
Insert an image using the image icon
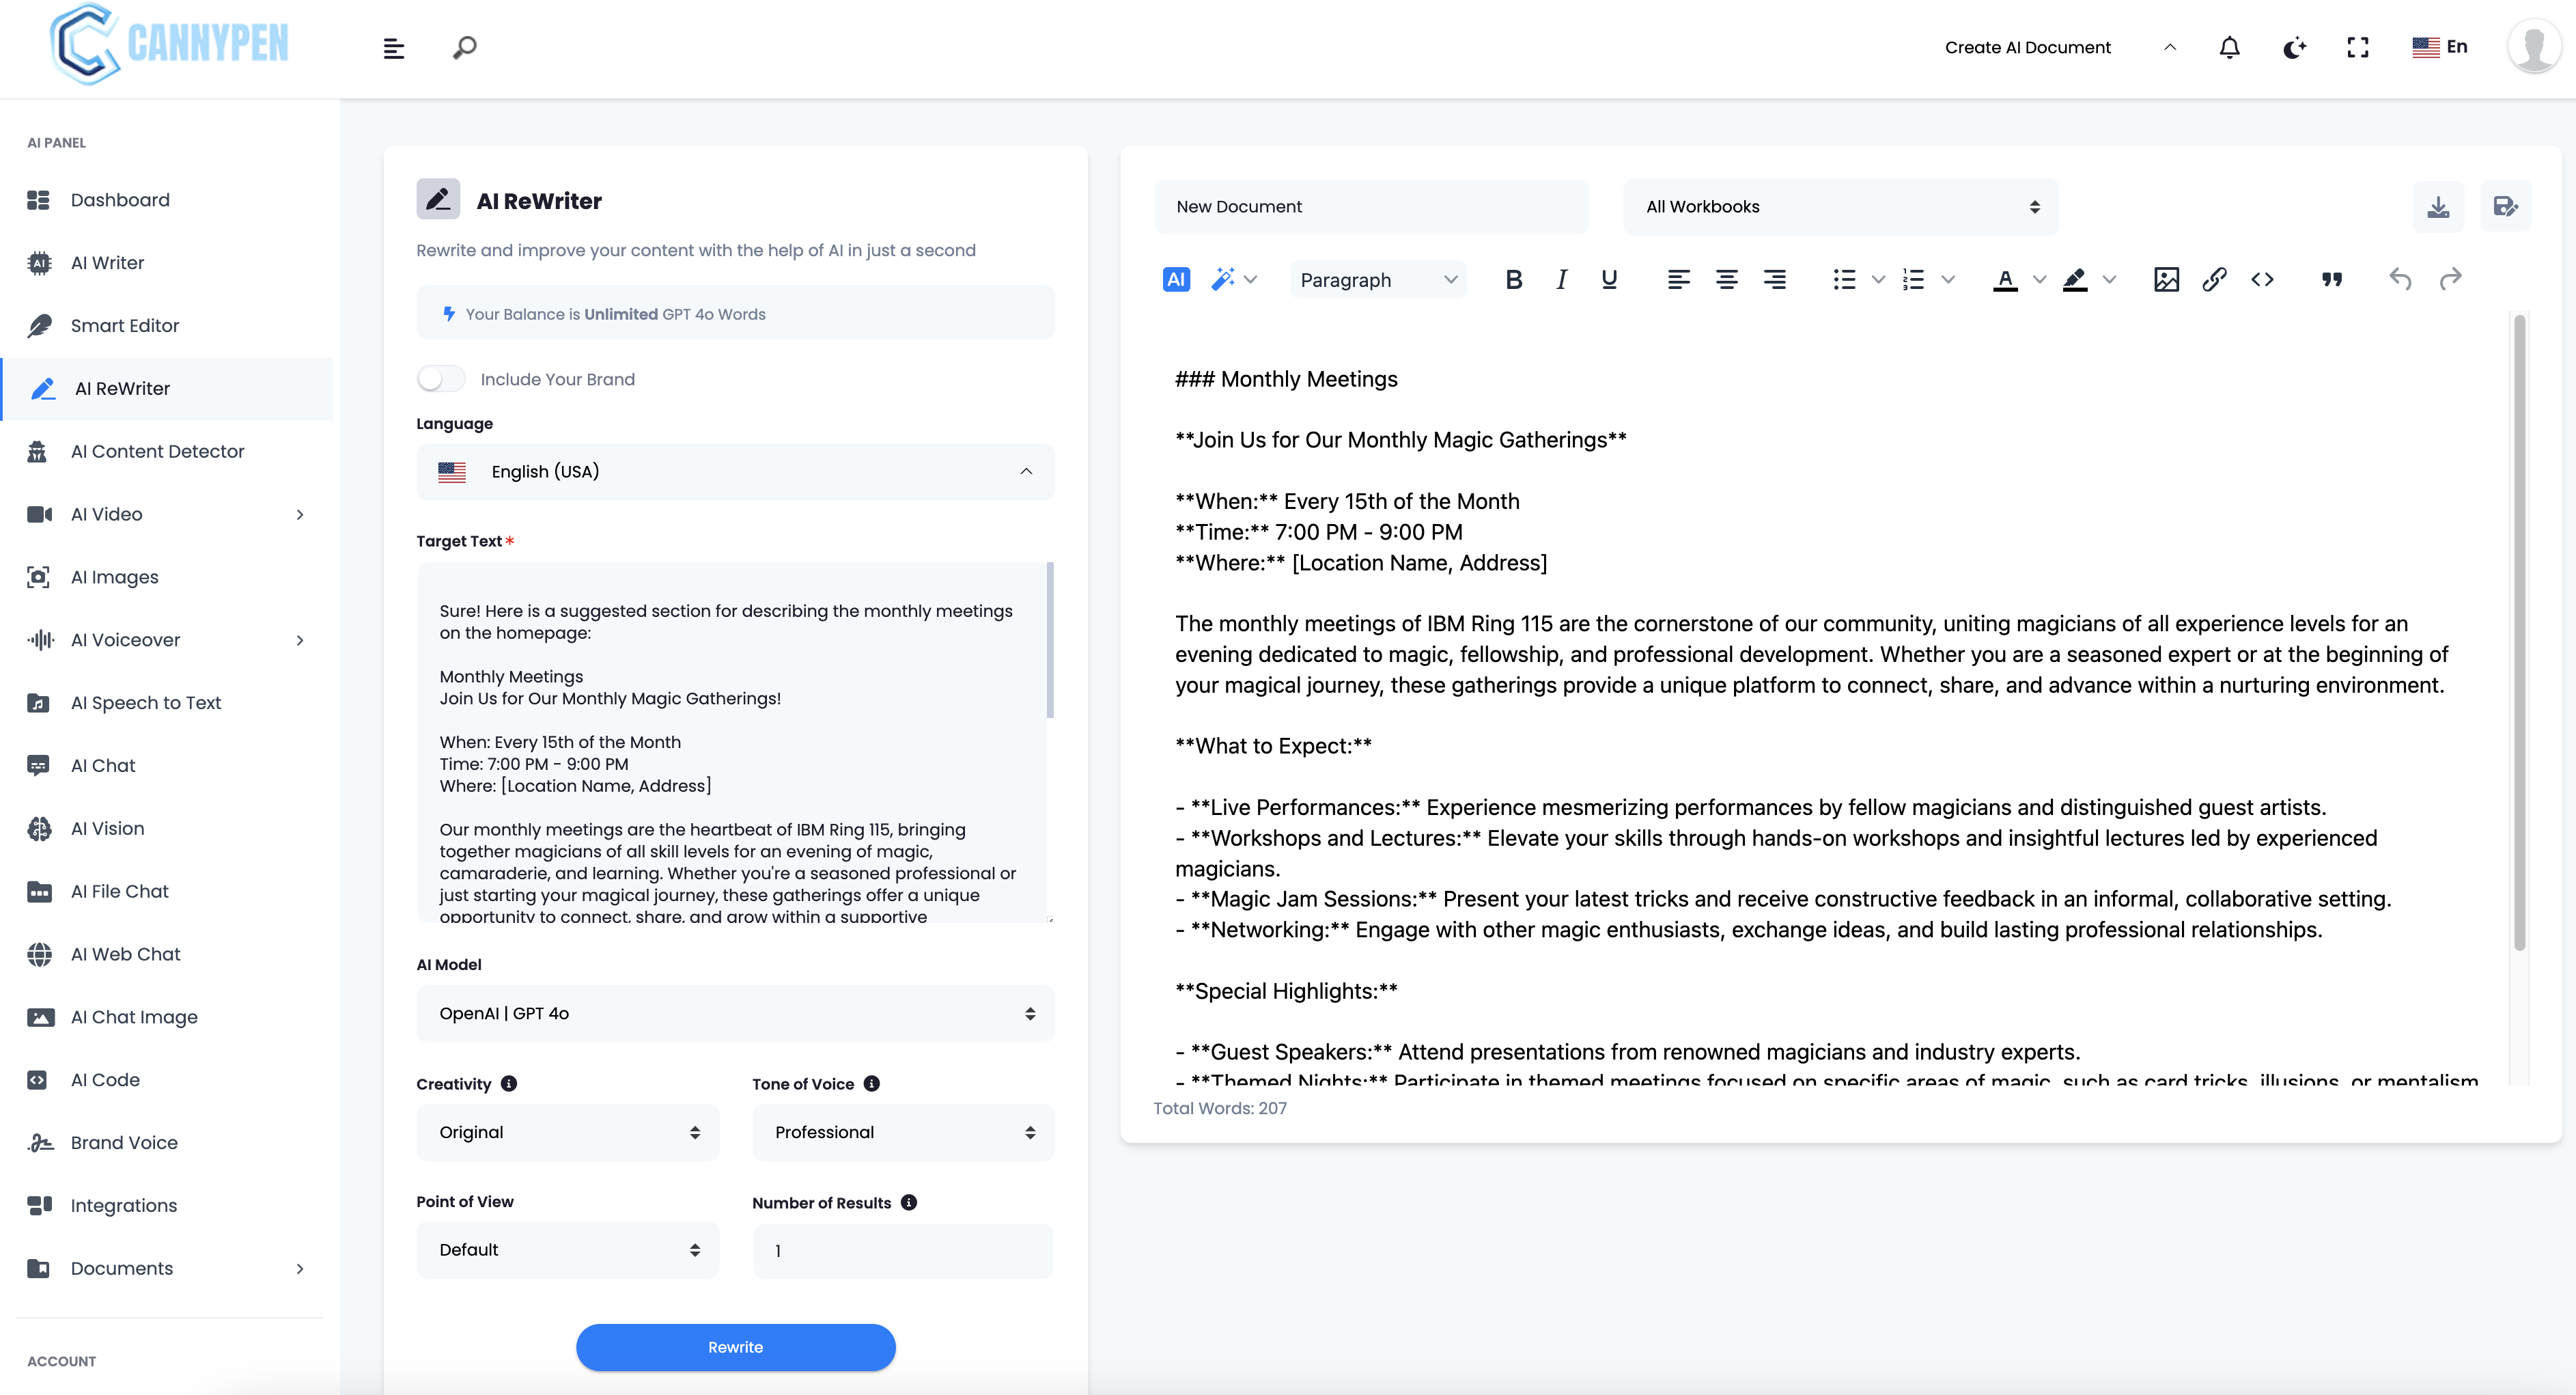point(2166,280)
